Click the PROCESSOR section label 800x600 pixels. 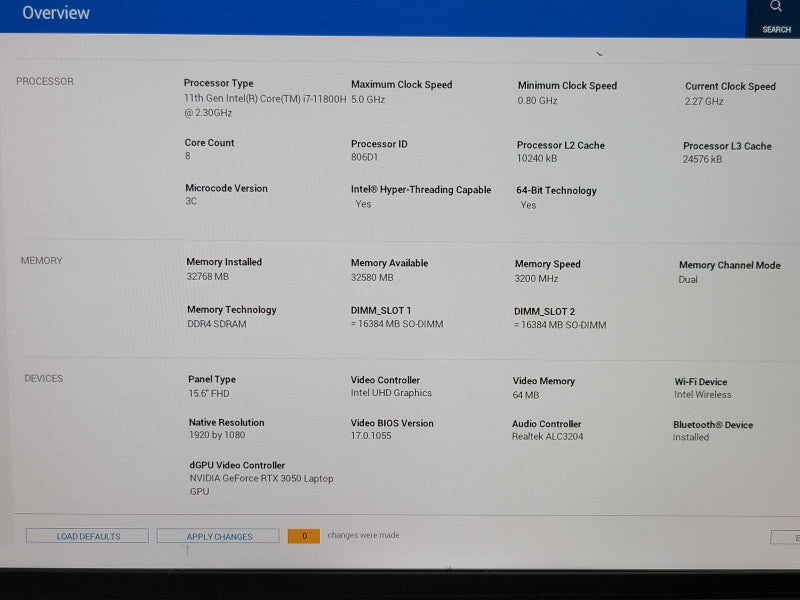45,82
